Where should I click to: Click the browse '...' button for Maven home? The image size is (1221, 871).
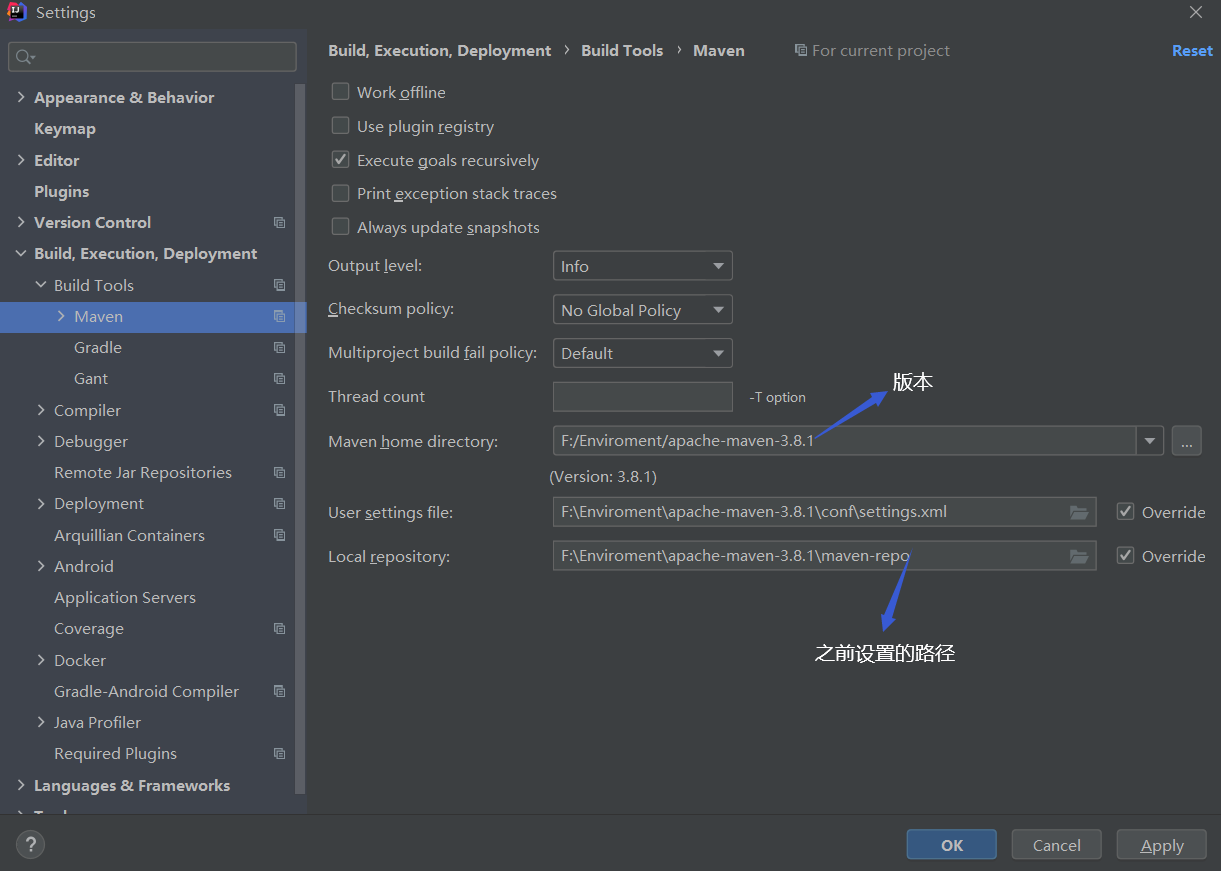click(x=1186, y=441)
